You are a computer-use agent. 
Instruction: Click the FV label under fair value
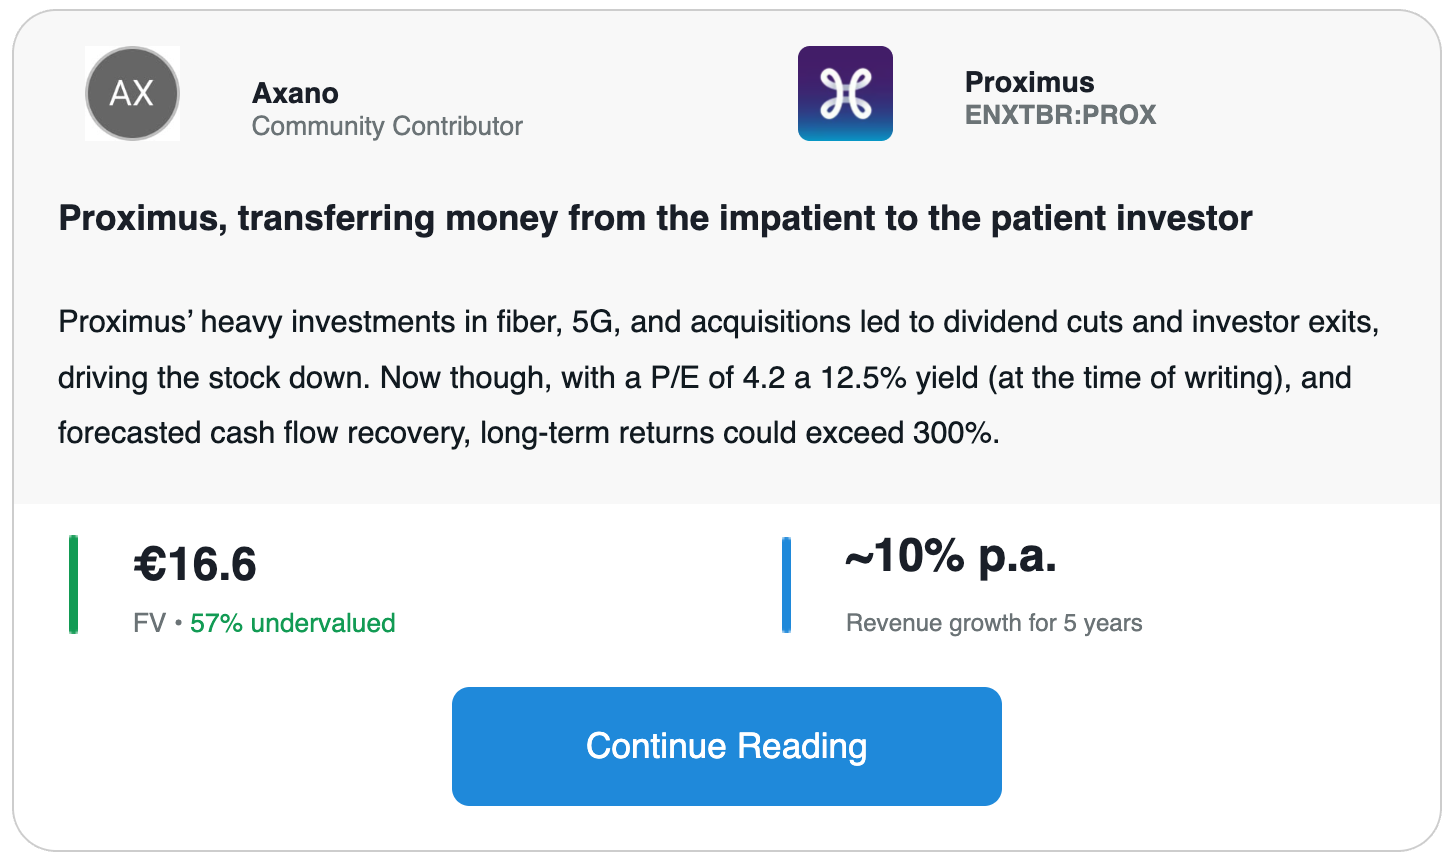tap(149, 623)
